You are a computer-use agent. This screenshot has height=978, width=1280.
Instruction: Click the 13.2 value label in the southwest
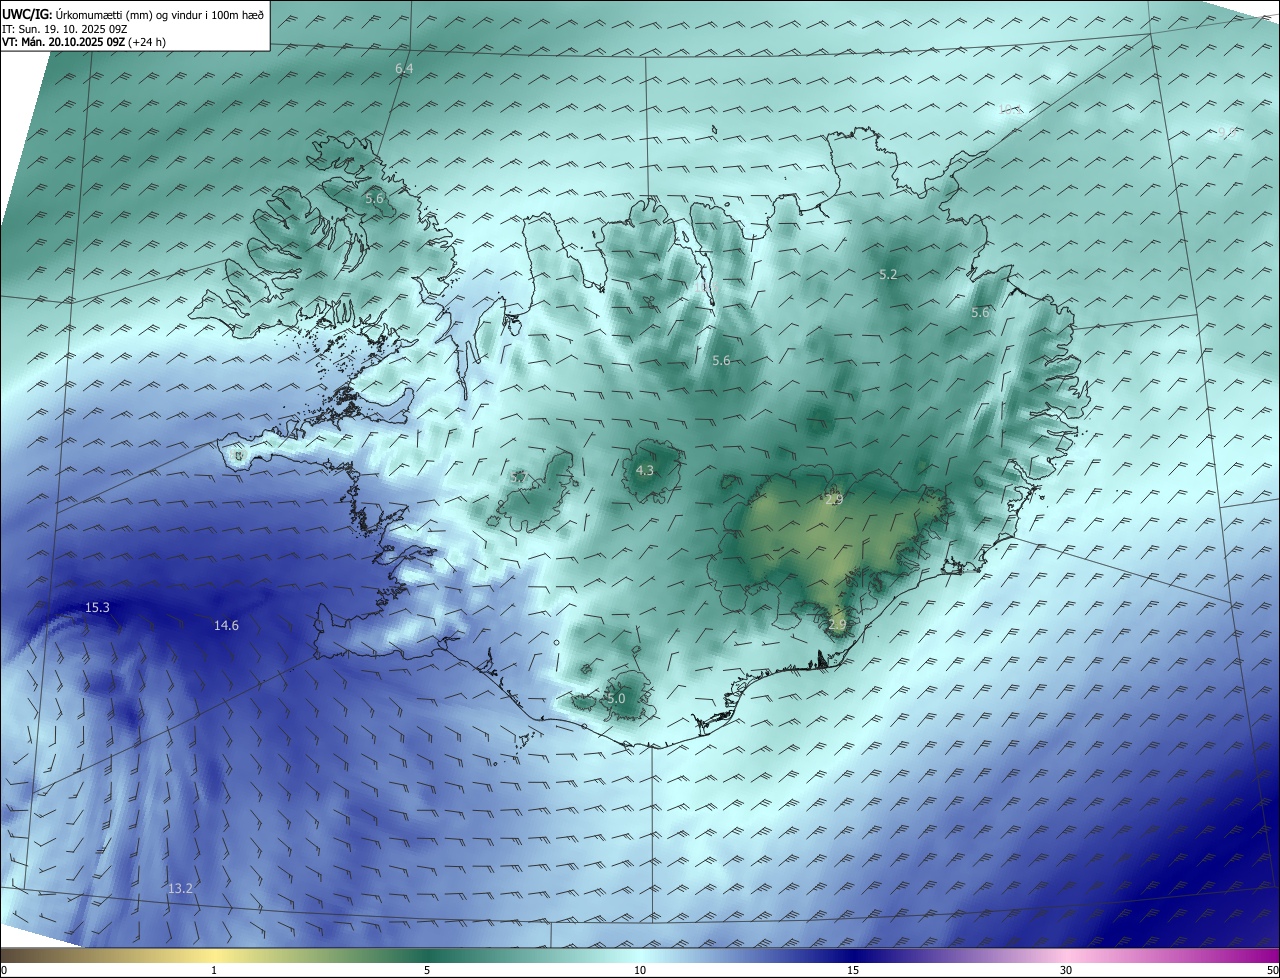click(180, 888)
